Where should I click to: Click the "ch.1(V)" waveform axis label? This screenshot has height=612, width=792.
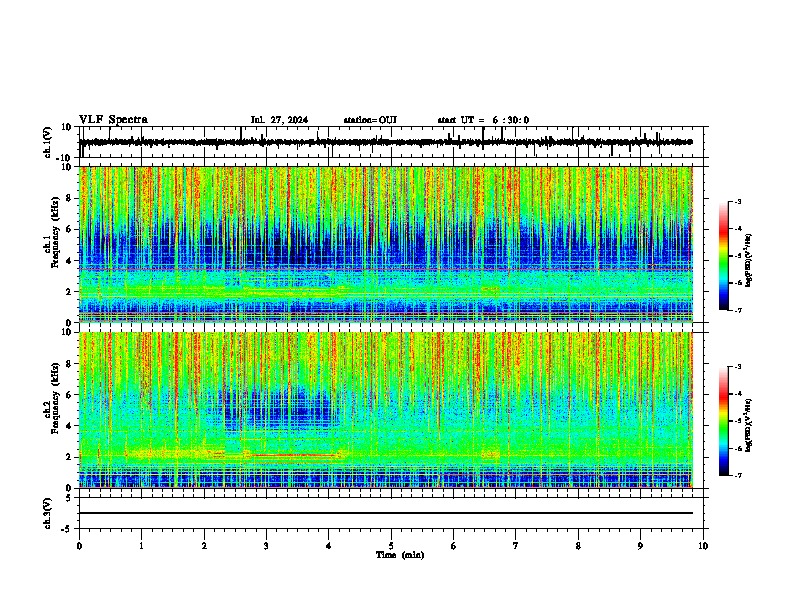pyautogui.click(x=48, y=142)
